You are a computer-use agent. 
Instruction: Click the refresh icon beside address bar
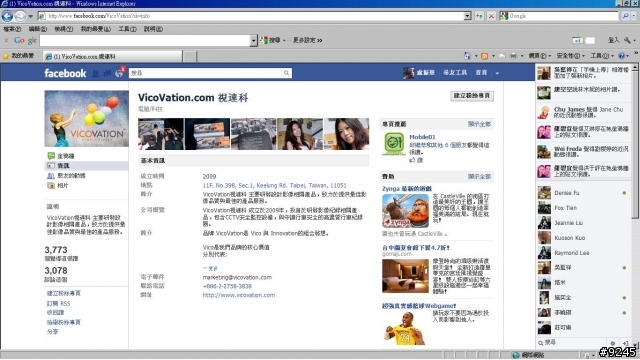[x=479, y=16]
